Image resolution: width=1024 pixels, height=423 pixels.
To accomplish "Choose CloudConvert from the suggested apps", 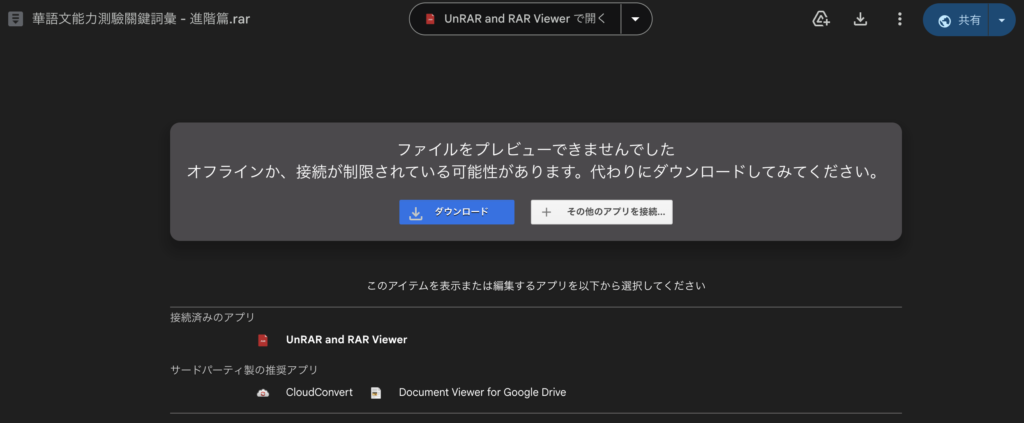I will [319, 393].
